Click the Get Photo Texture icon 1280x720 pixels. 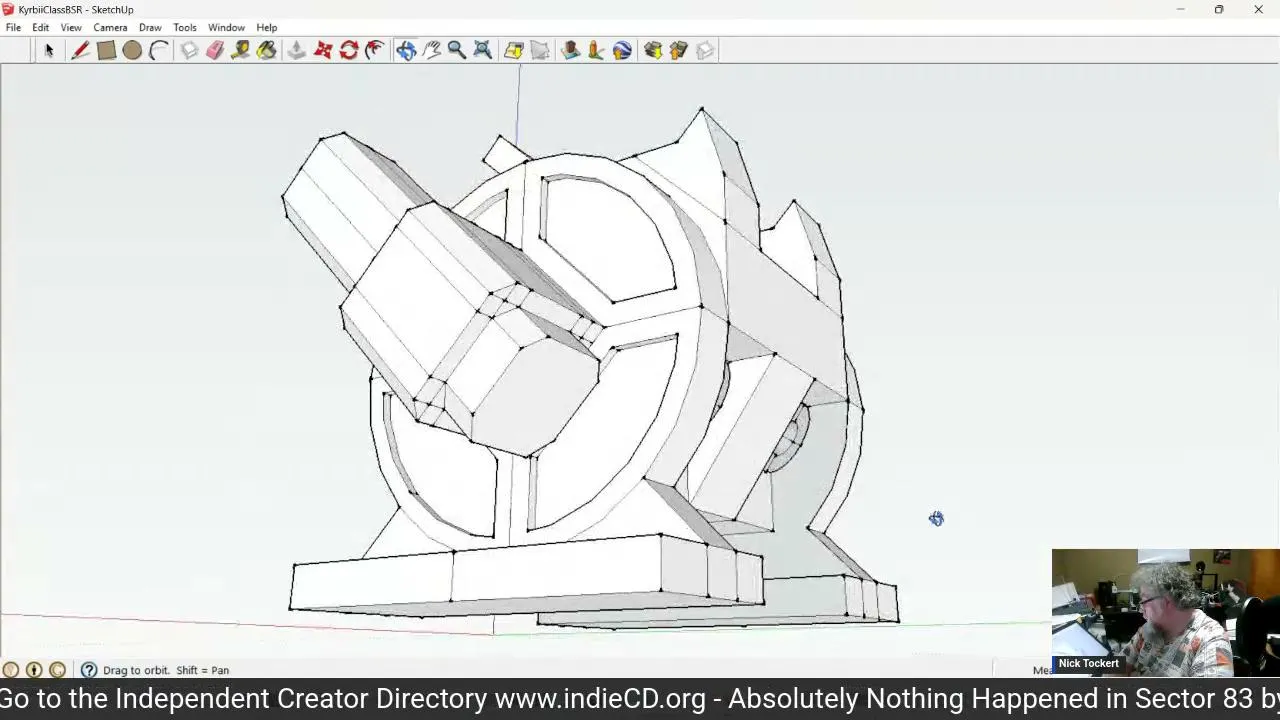tap(653, 50)
